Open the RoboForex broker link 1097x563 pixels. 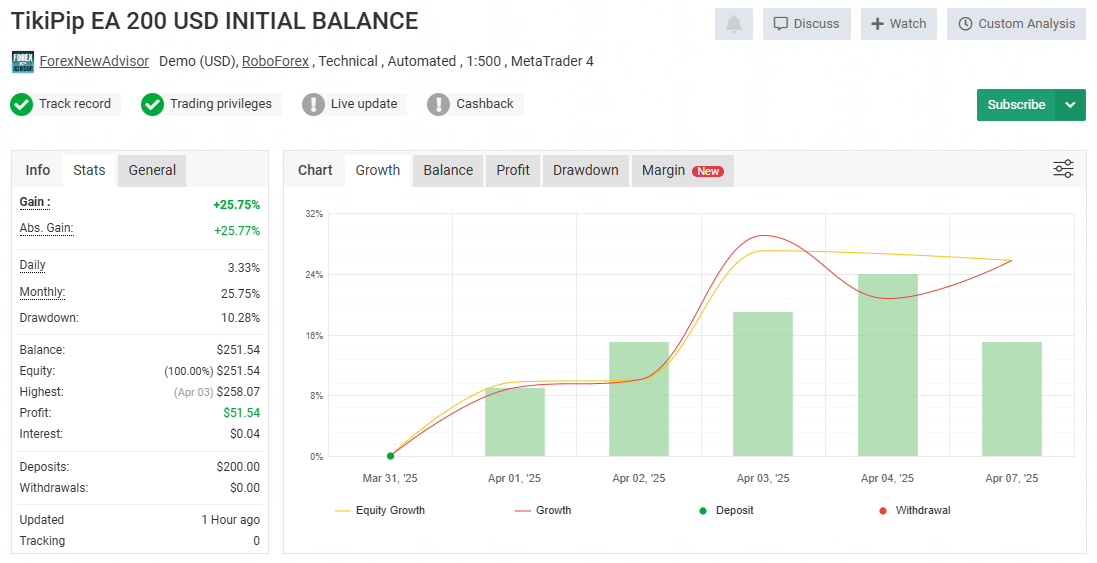[275, 62]
